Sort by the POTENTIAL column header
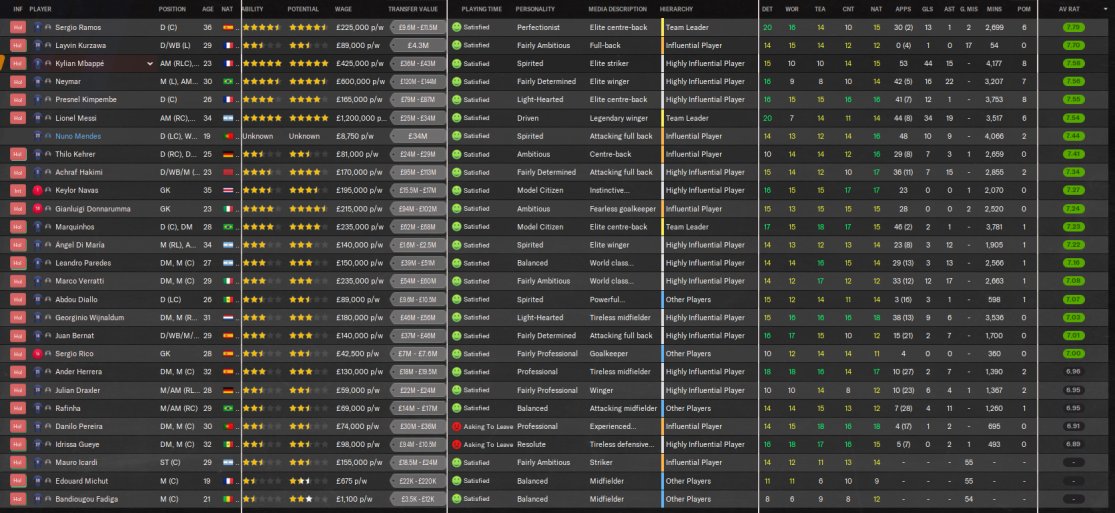Image resolution: width=1115 pixels, height=513 pixels. (303, 9)
